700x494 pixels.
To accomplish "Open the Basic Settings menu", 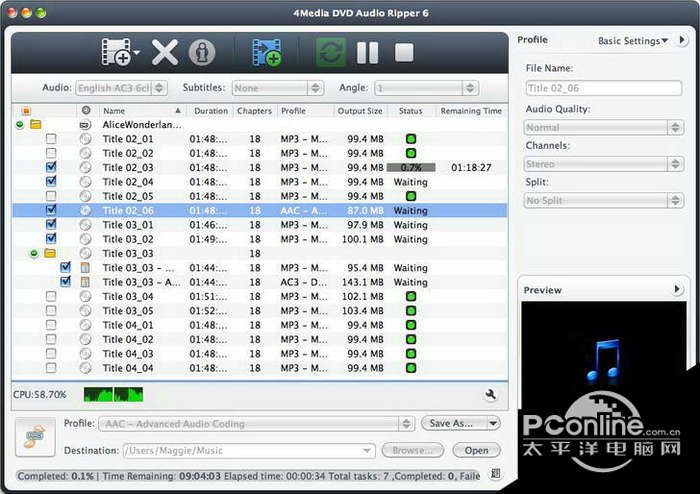I will [633, 41].
